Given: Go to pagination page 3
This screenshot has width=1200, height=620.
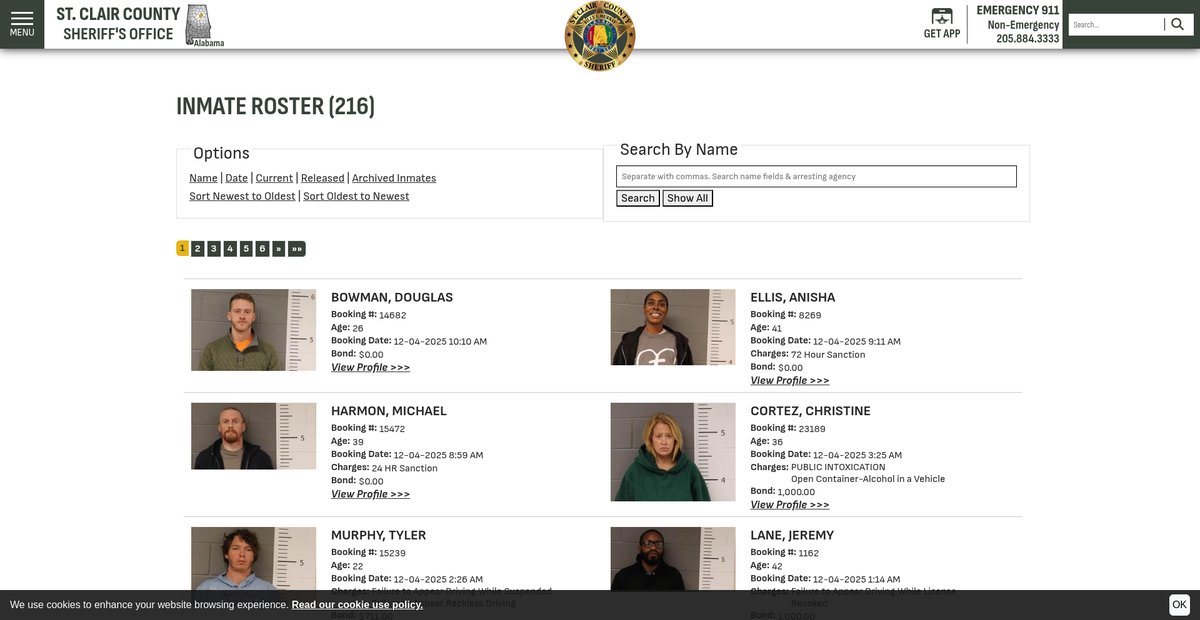Looking at the screenshot, I should pos(214,248).
